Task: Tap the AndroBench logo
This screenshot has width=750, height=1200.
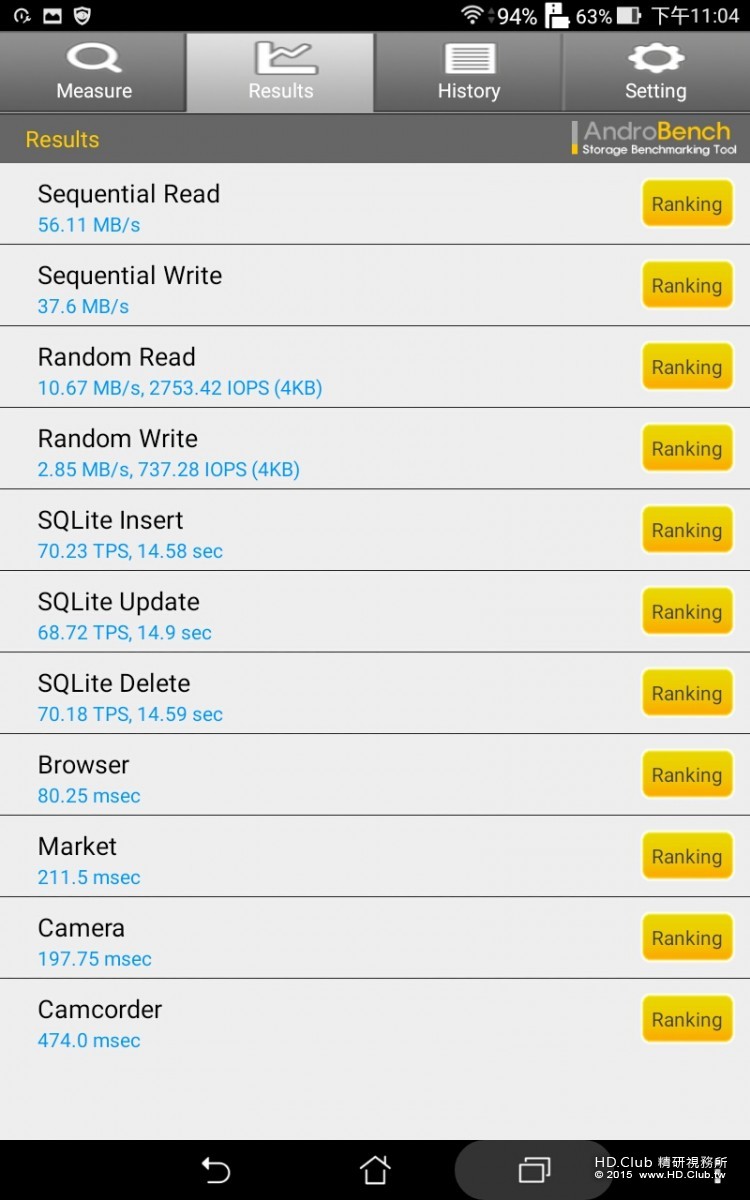Action: pos(657,138)
